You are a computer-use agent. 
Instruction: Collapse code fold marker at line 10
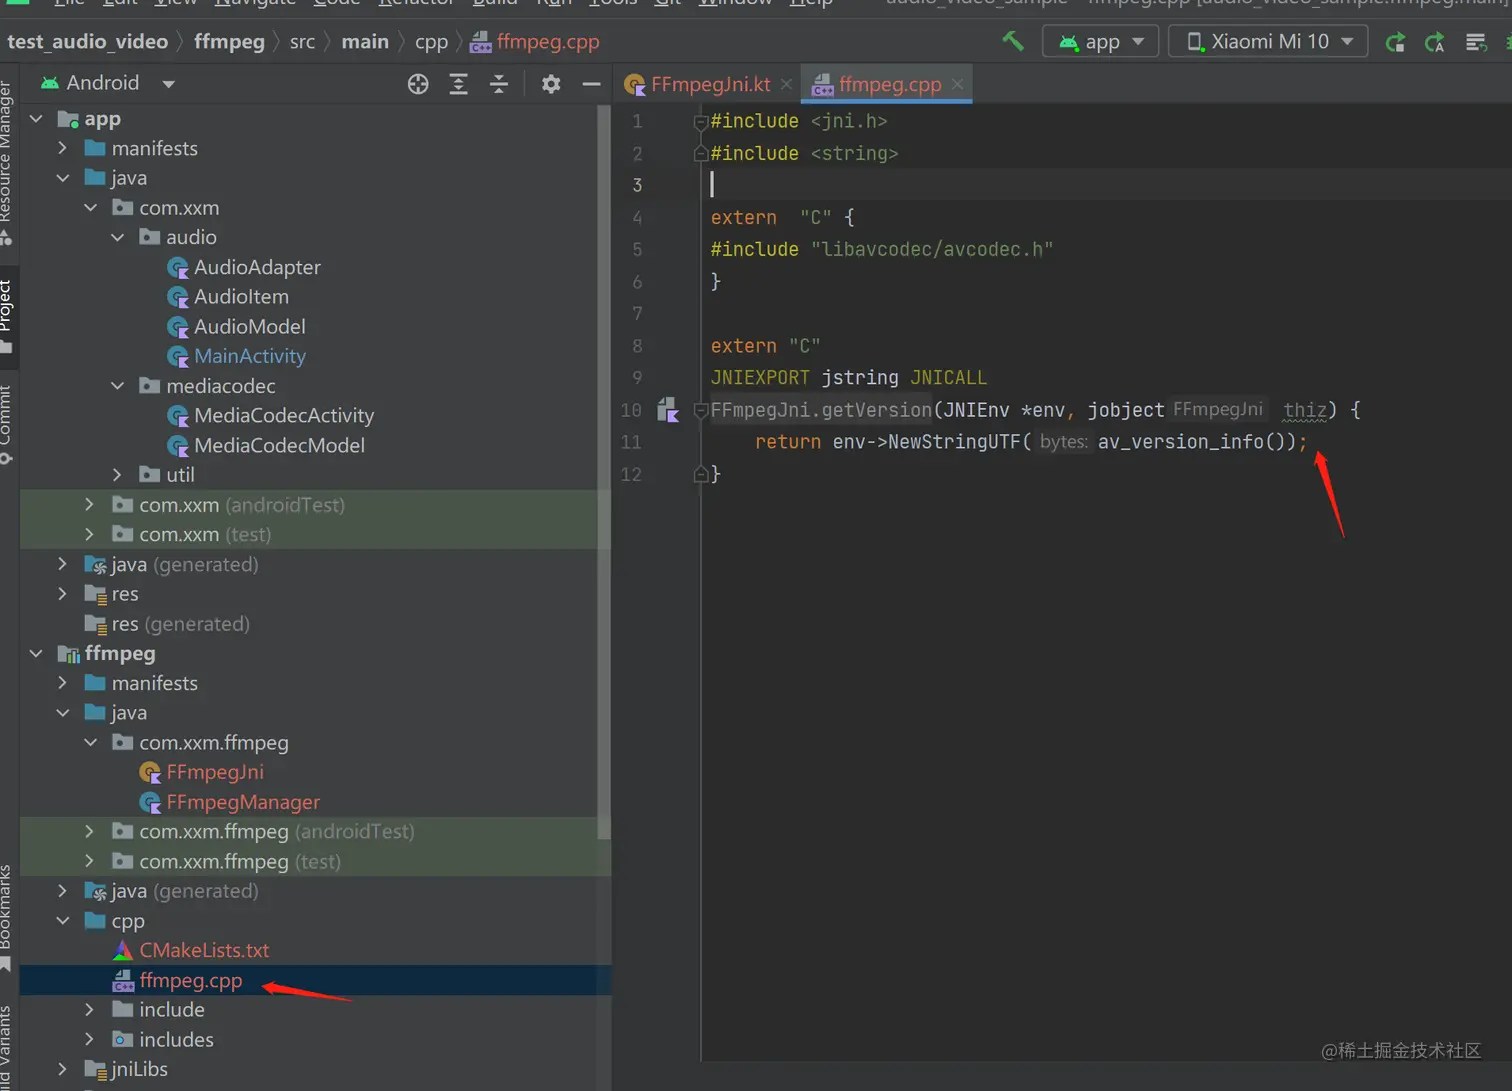tap(700, 410)
